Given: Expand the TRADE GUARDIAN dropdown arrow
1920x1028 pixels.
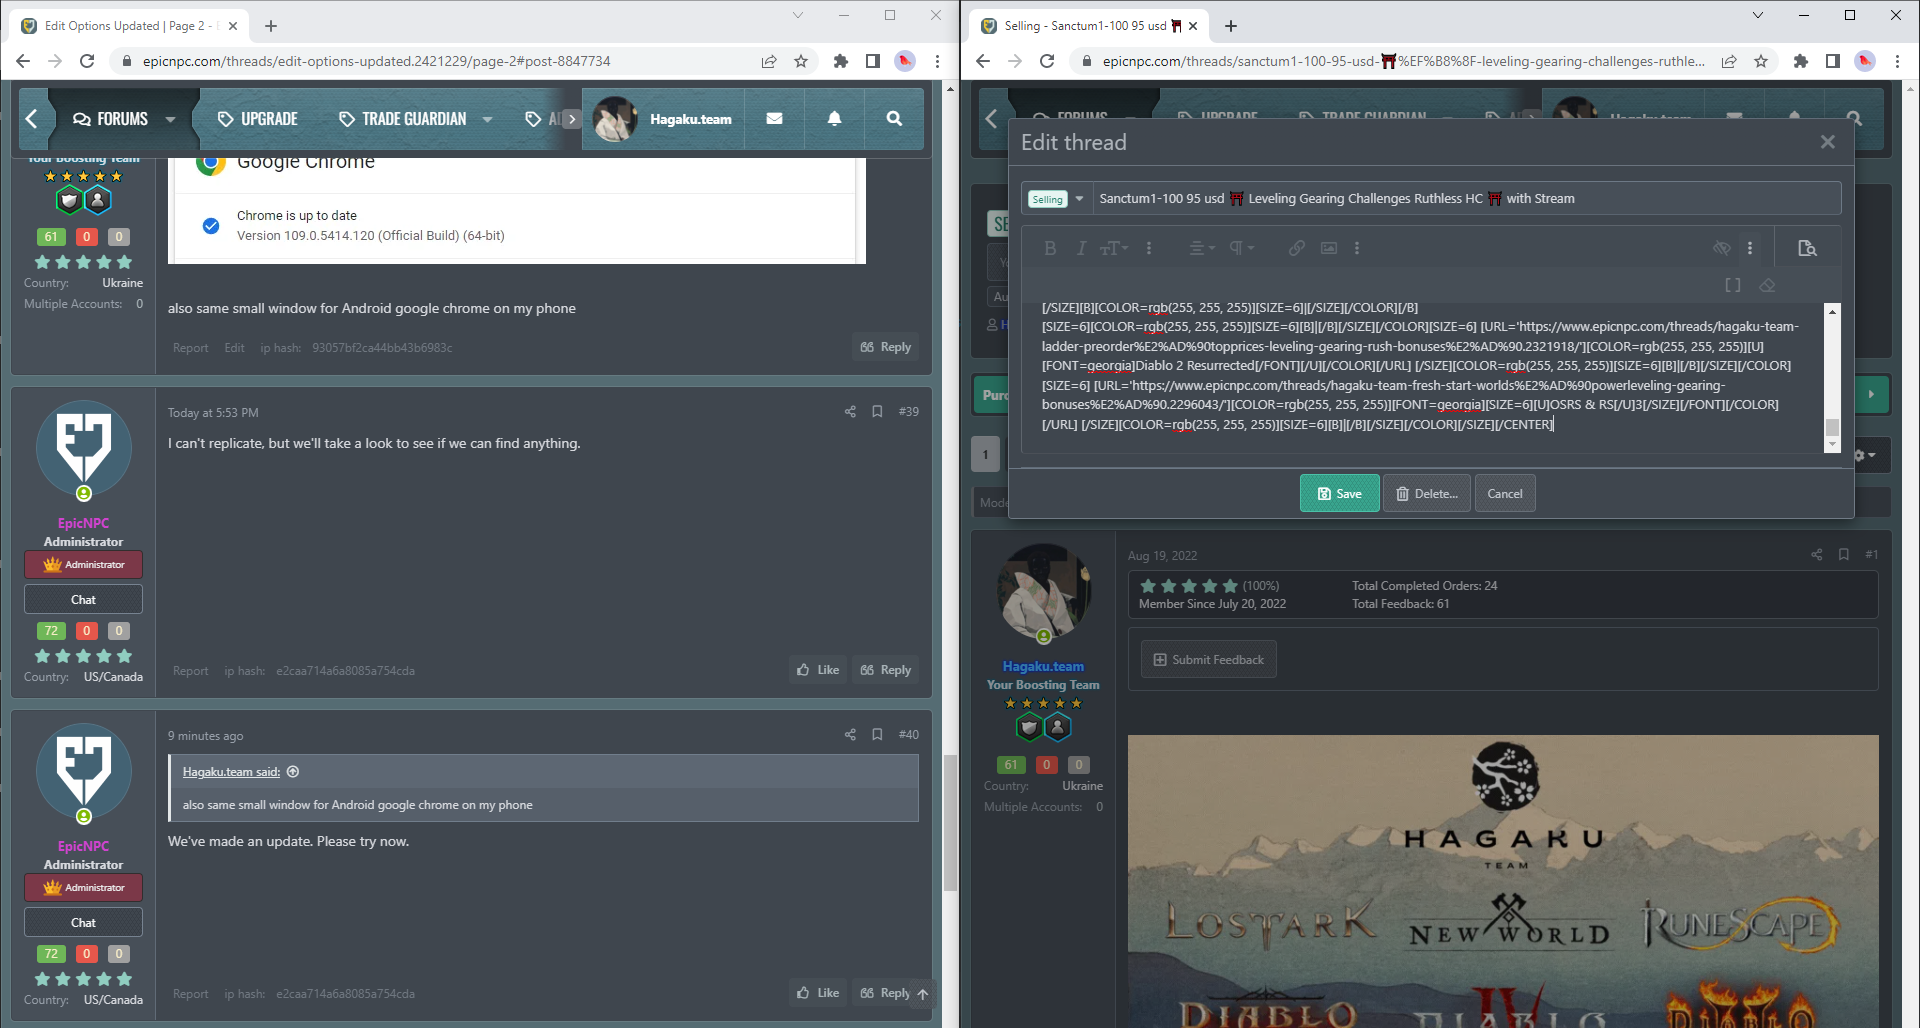Looking at the screenshot, I should pyautogui.click(x=488, y=119).
